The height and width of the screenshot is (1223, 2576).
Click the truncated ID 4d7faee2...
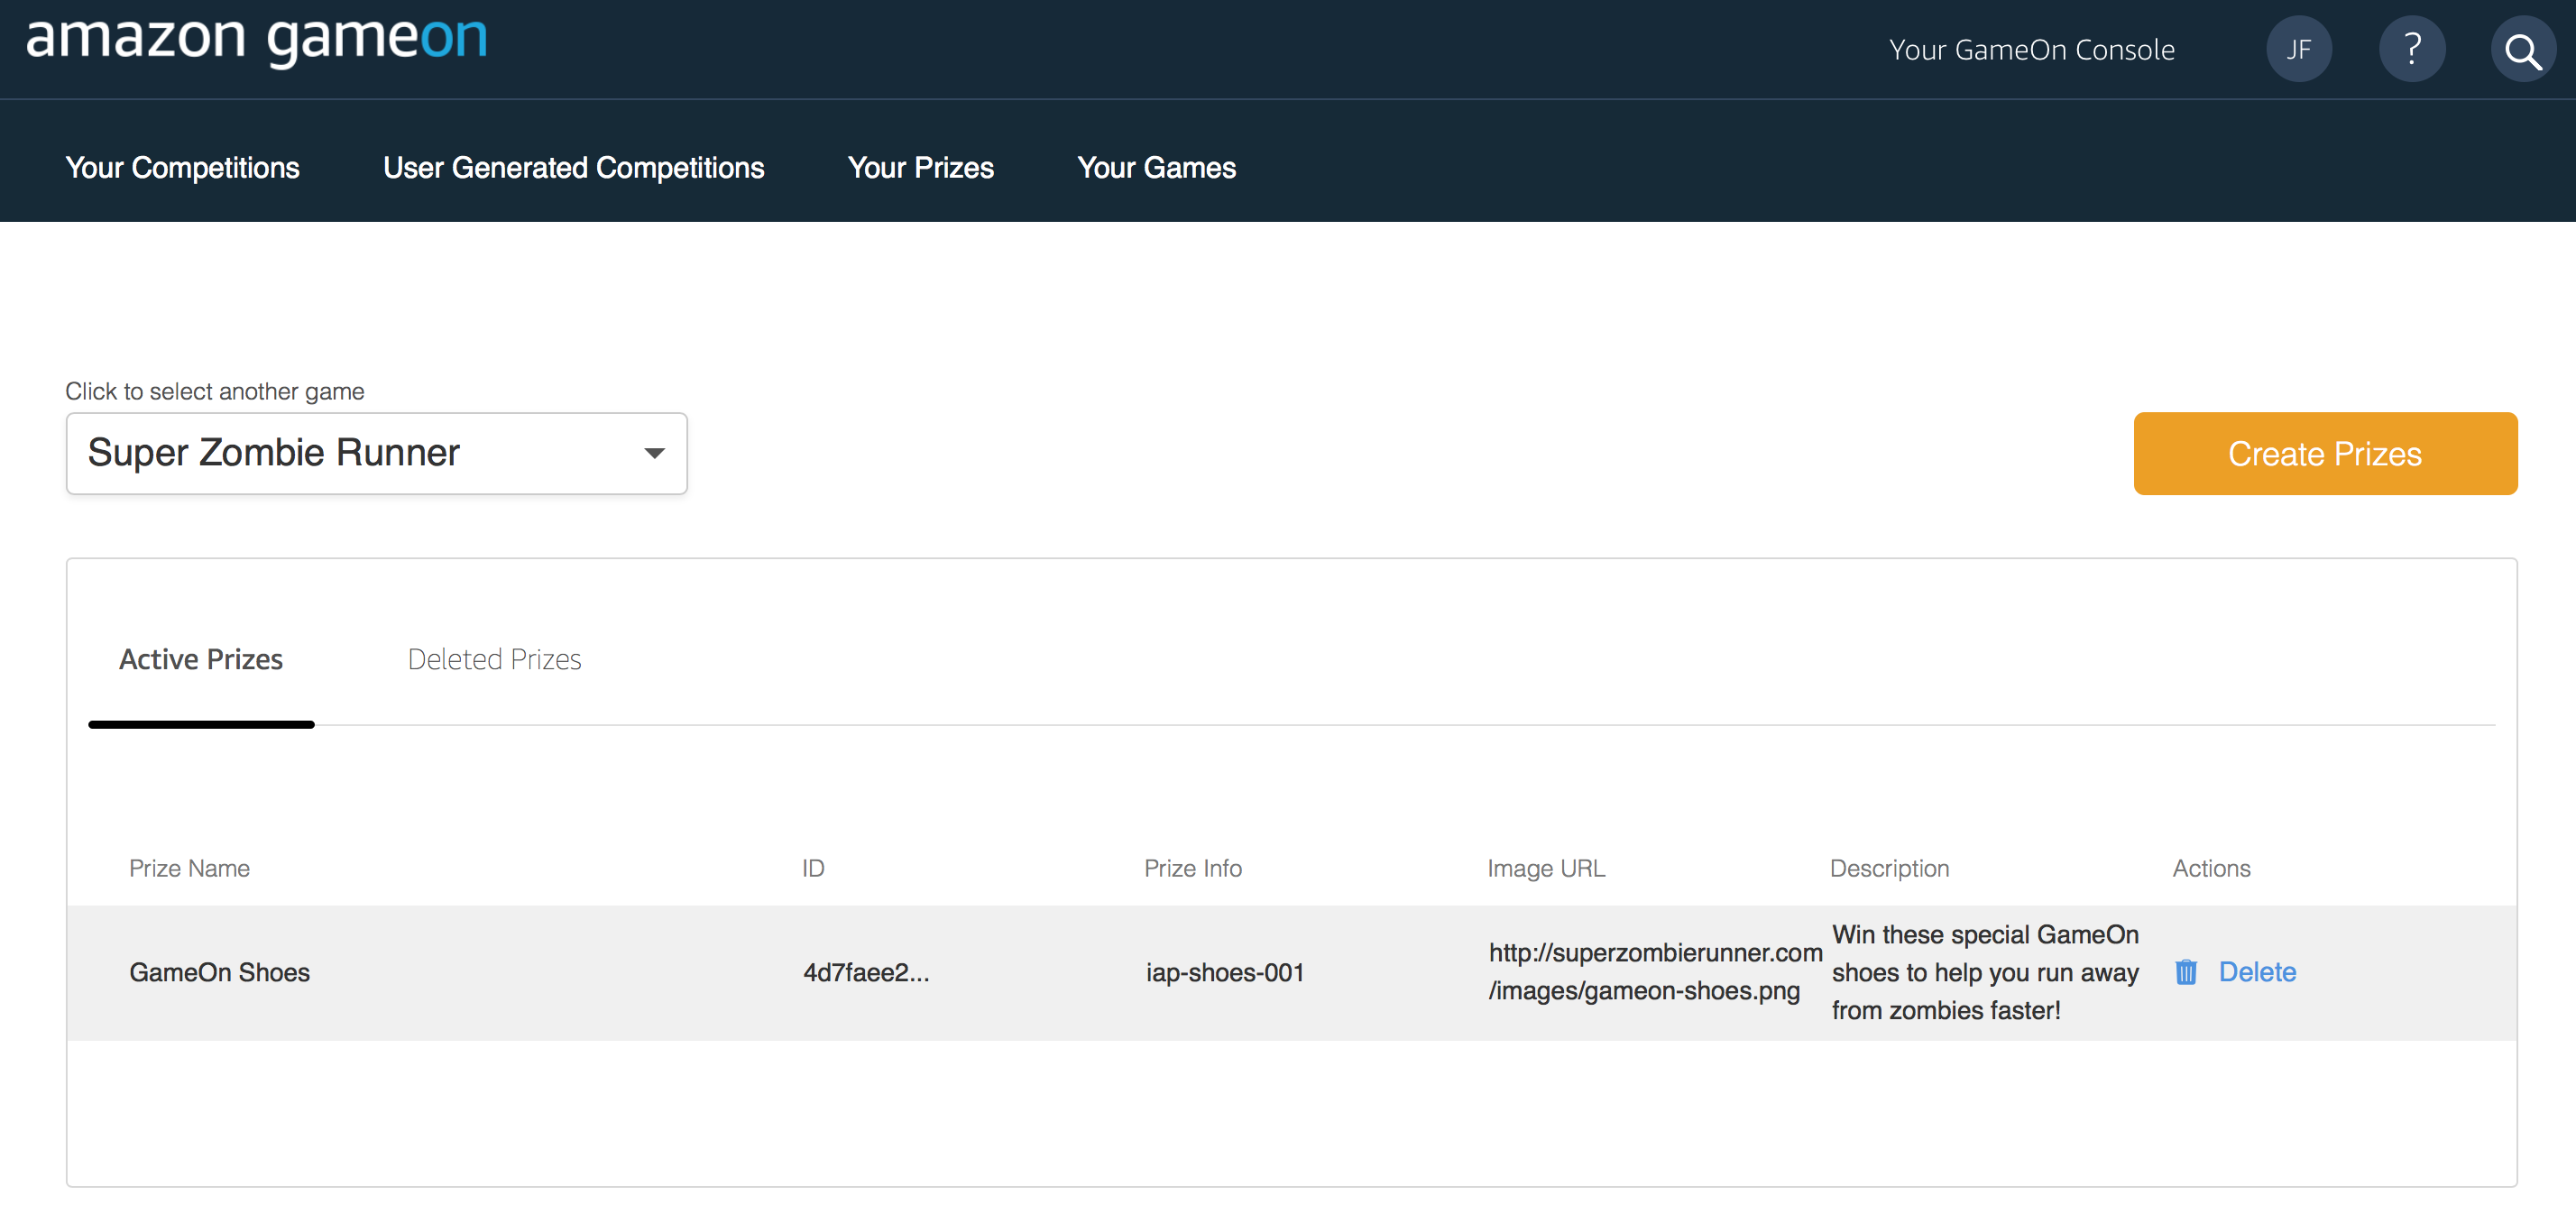coord(866,972)
